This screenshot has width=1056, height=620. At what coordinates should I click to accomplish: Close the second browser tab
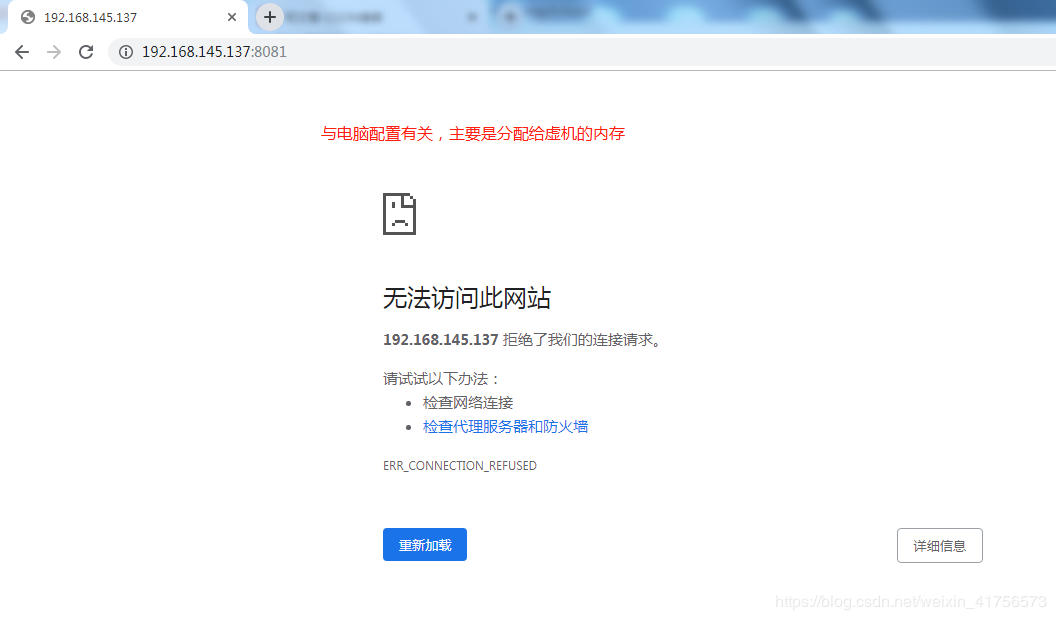click(x=473, y=17)
